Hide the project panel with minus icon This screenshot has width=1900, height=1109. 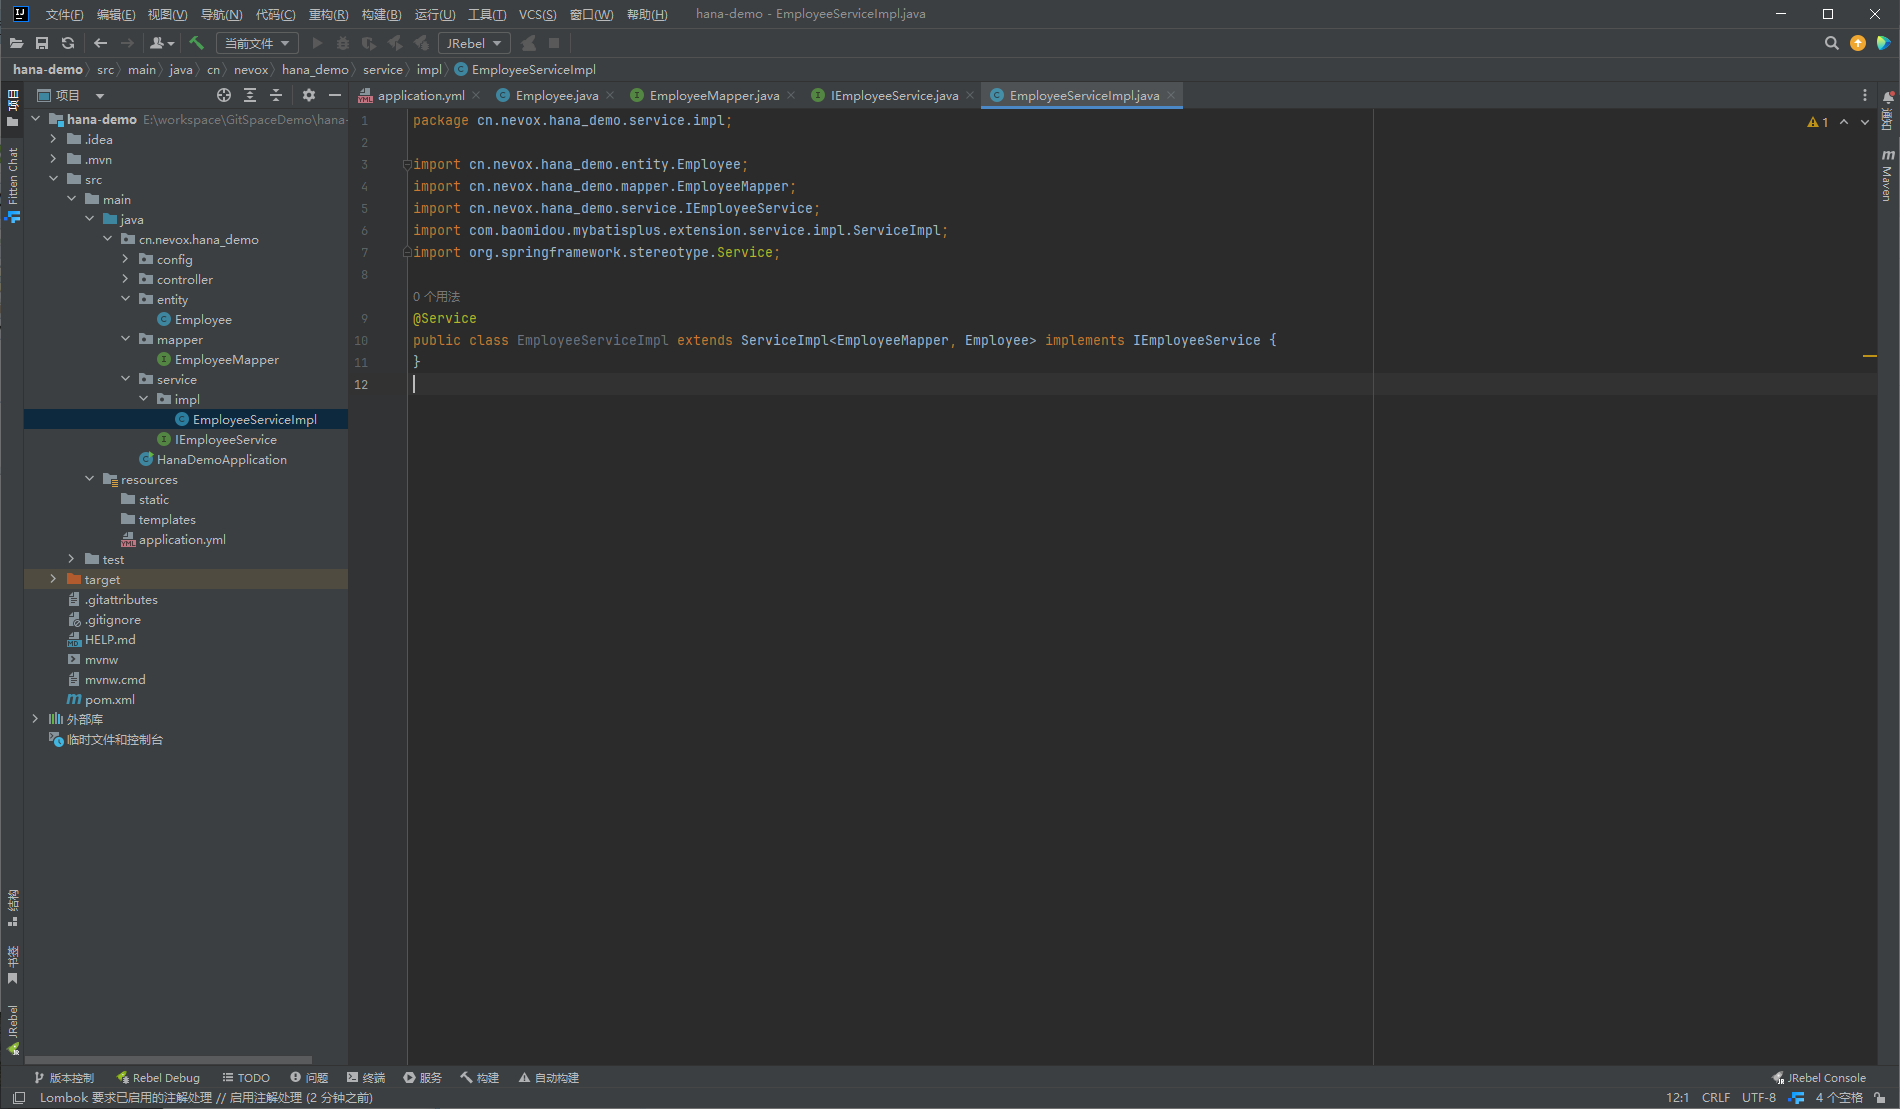[x=335, y=95]
